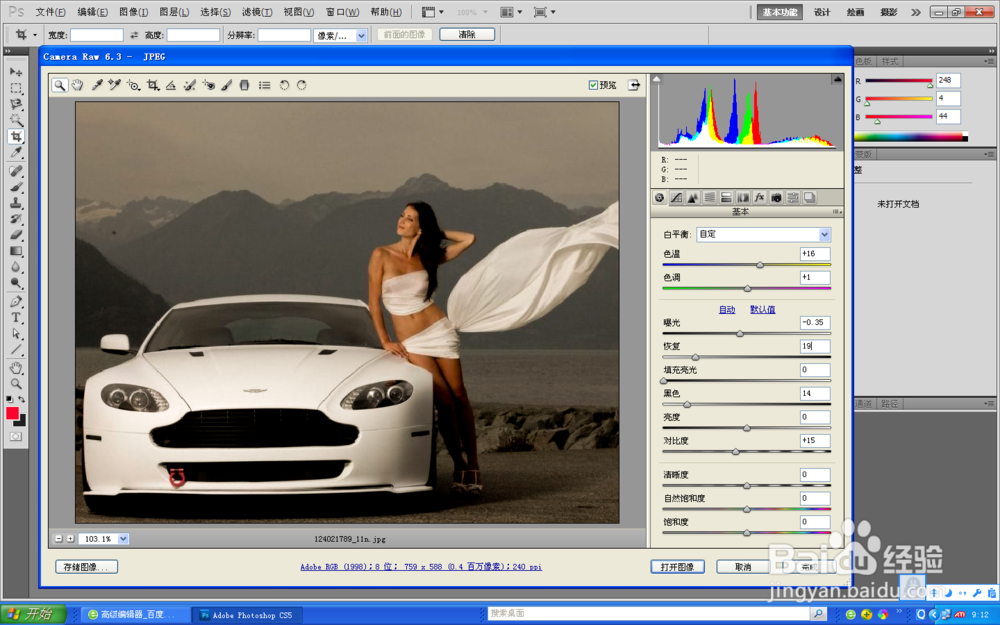1000x625 pixels.
Task: Click the 清除 clear button in options bar
Action: coord(467,34)
